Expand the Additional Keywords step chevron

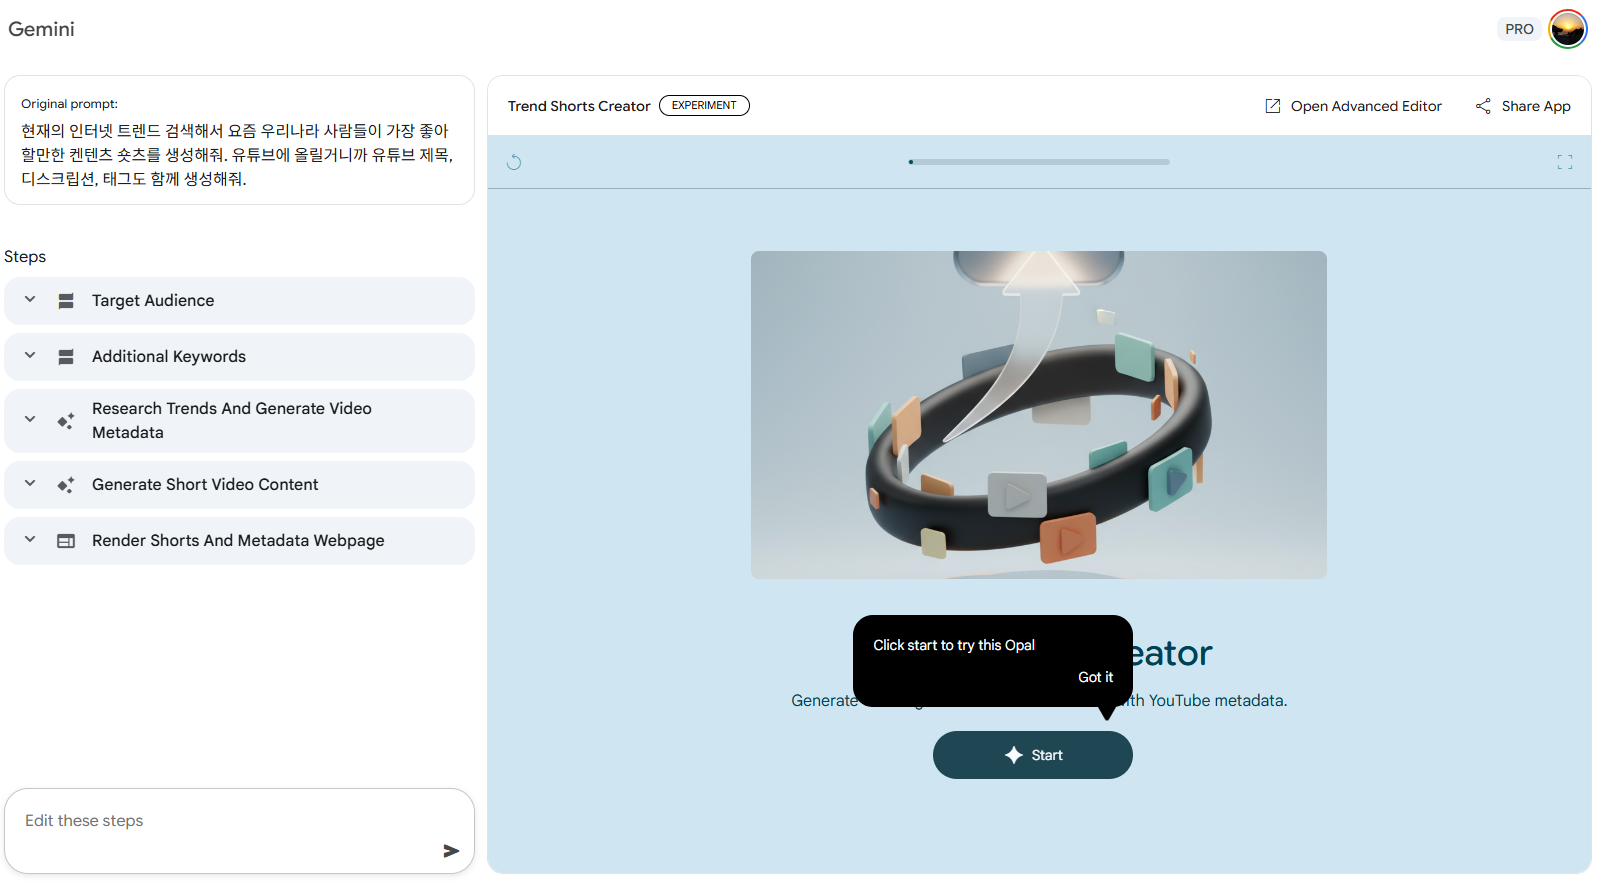(30, 355)
